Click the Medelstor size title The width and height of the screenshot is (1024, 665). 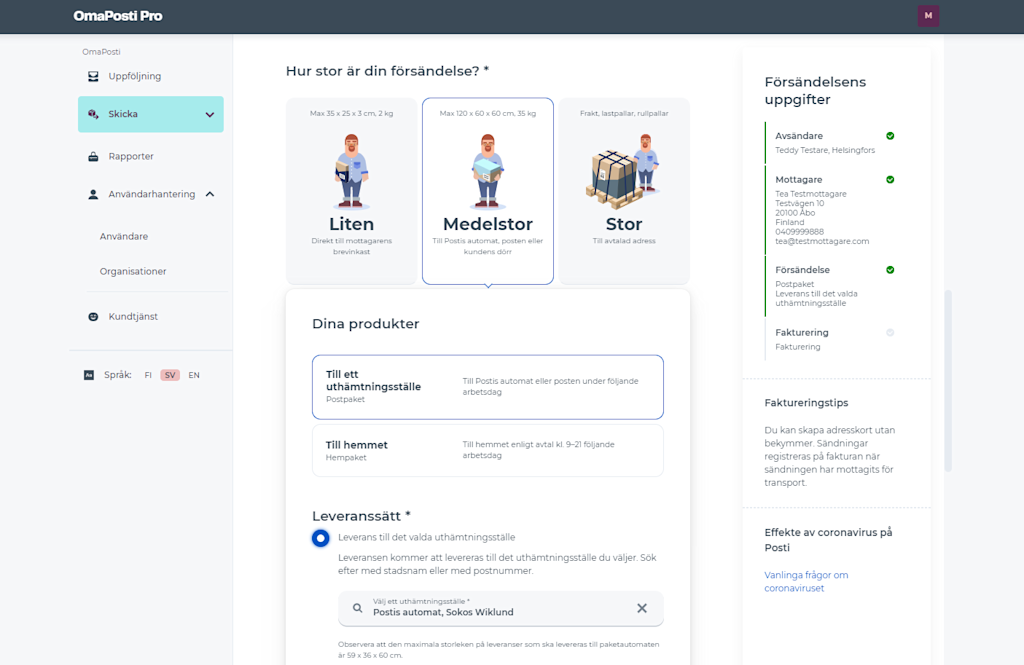[x=488, y=224]
